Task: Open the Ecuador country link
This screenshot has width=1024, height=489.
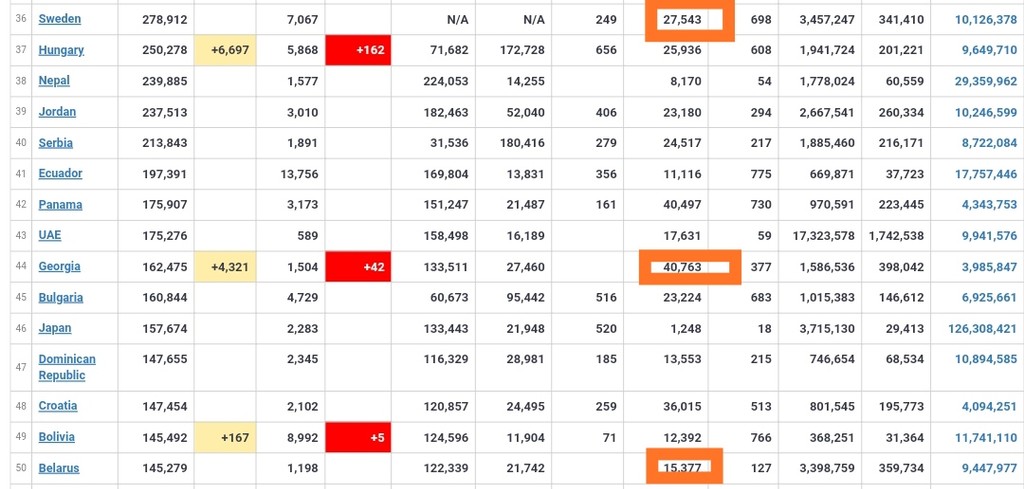Action: point(60,173)
